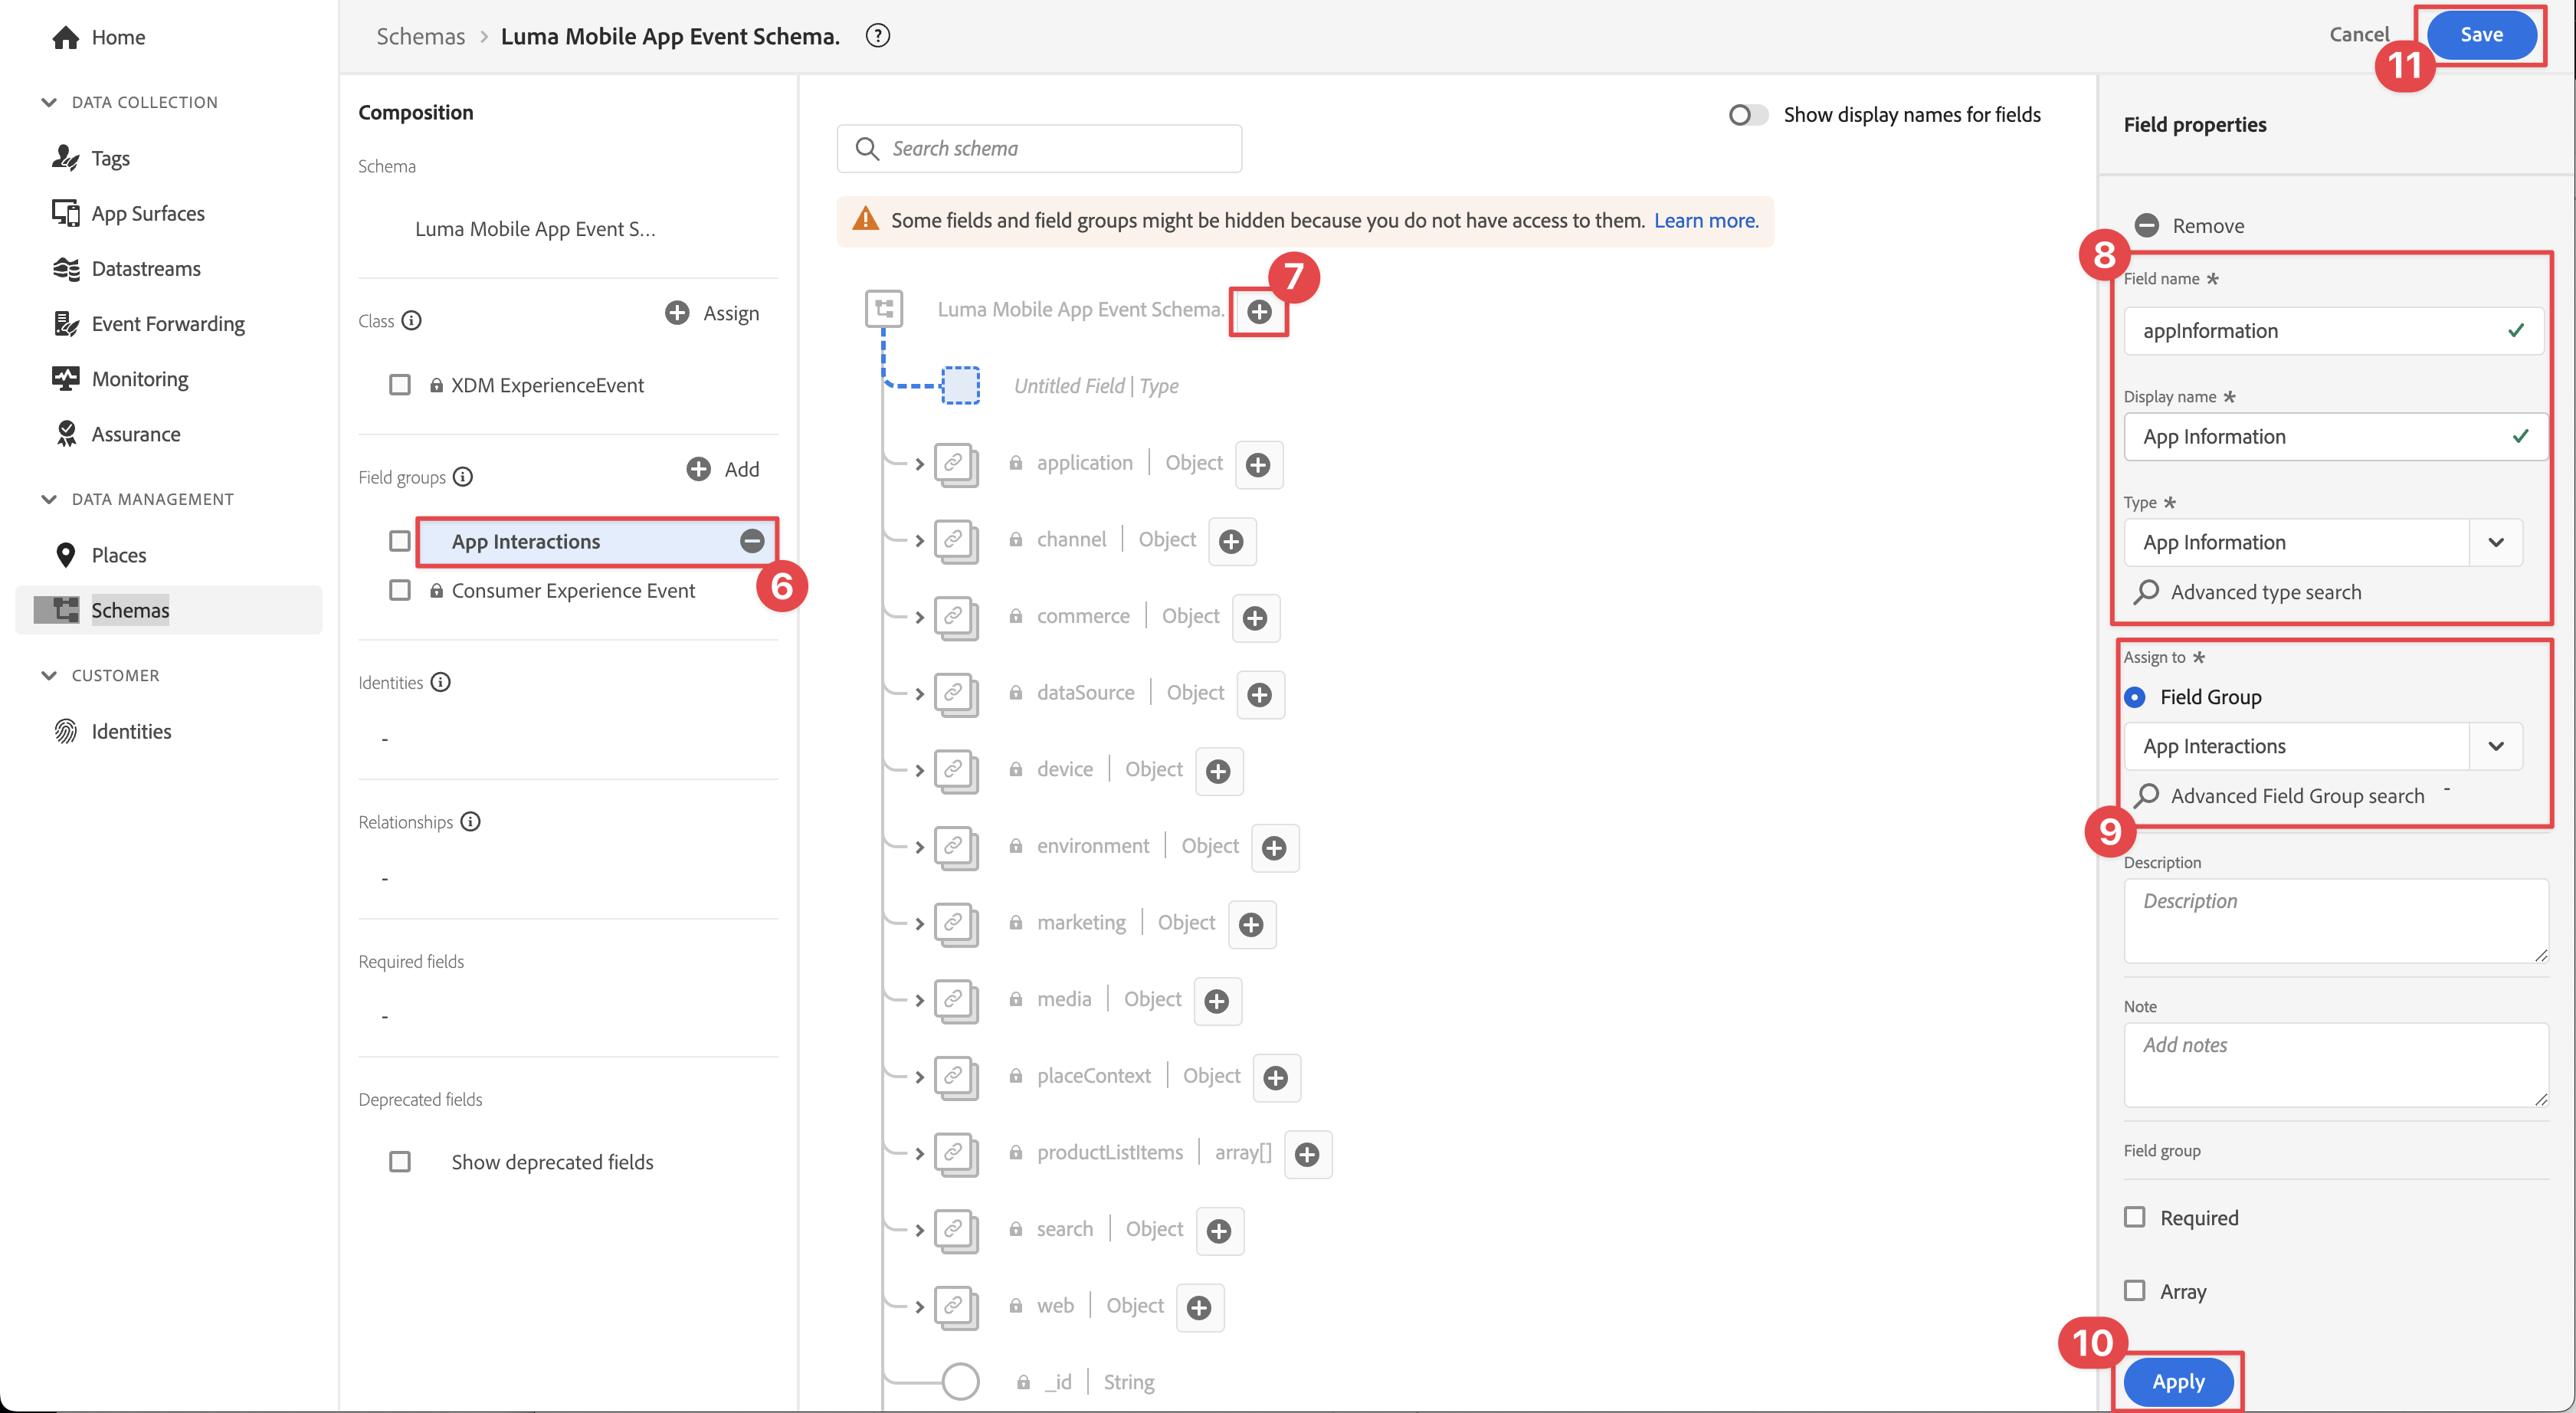Collapse the DATA COLLECTION sidebar section

coord(49,102)
